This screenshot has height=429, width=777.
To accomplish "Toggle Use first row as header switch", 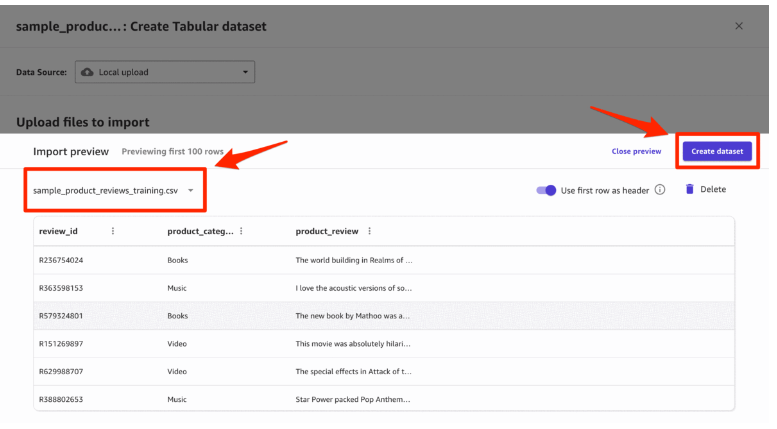I will point(546,190).
